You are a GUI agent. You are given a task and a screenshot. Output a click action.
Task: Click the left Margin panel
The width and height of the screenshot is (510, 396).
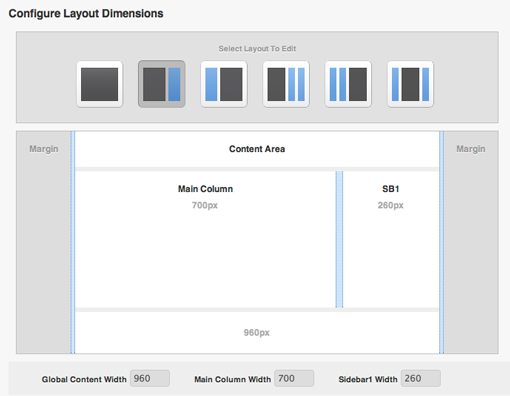point(43,242)
